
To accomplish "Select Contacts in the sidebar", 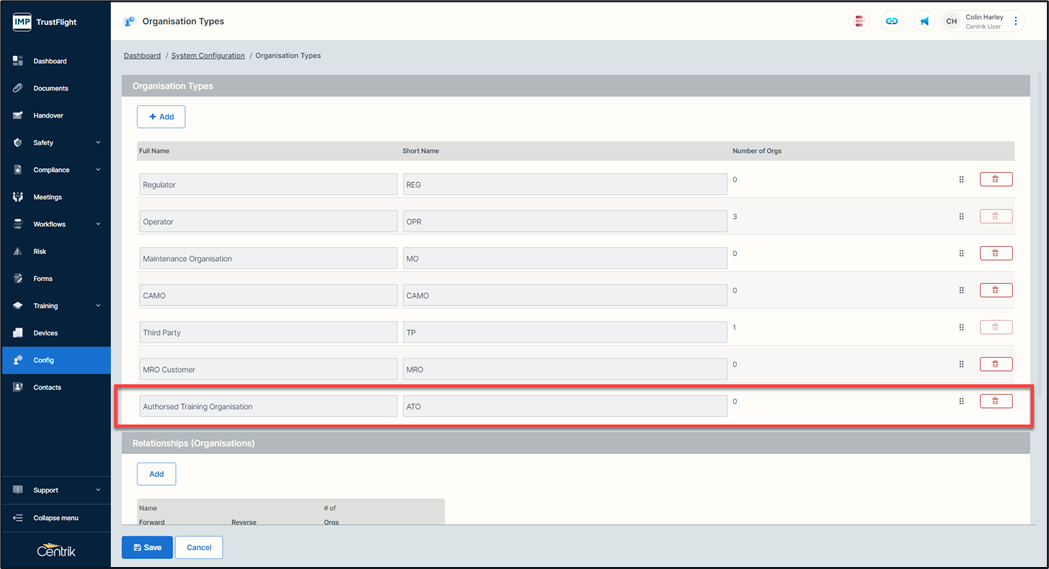I will tap(47, 387).
